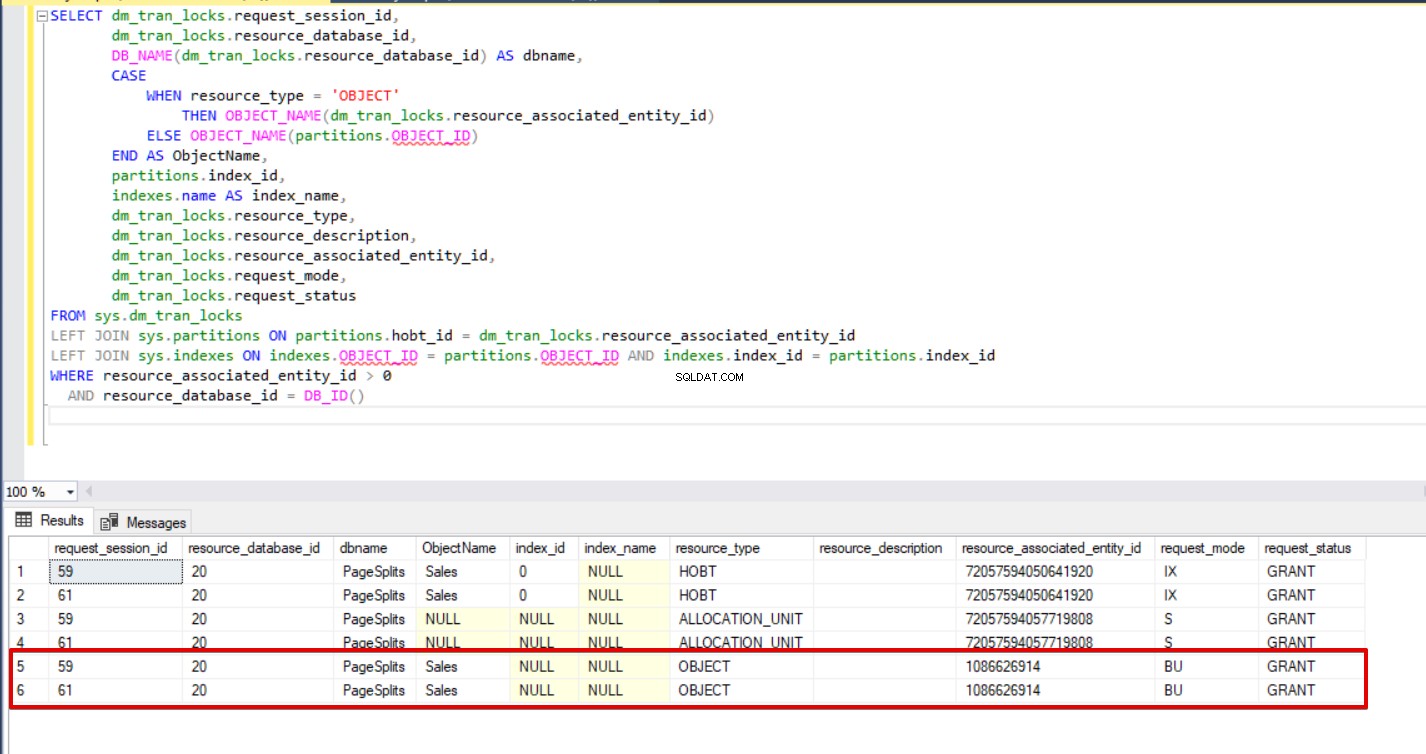Select the resource_type column header
This screenshot has height=754, width=1426.
742,548
